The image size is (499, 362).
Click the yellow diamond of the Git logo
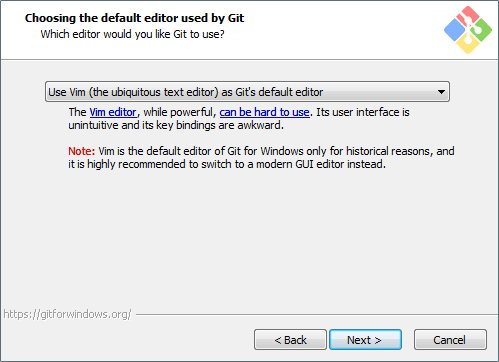click(468, 44)
